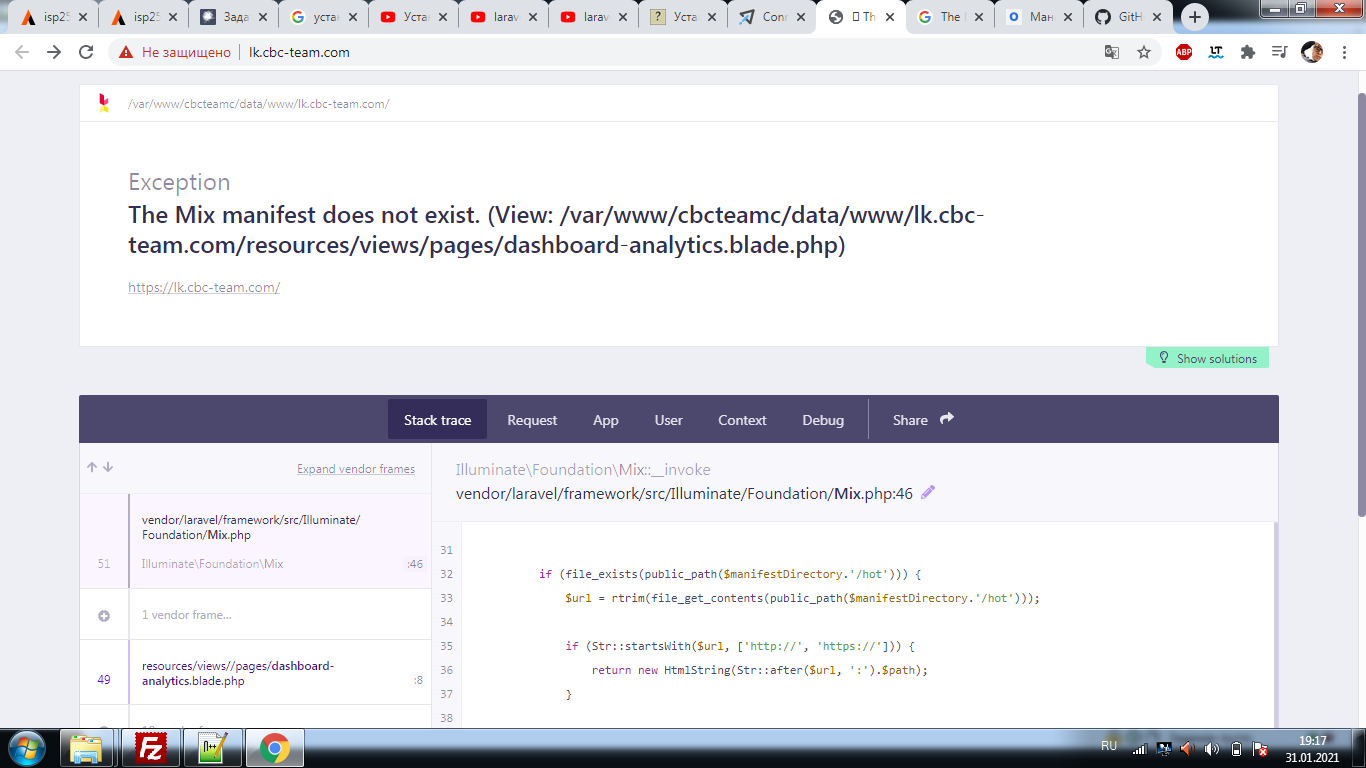Open the media control playlist icon
Viewport: 1366px width, 768px height.
click(1279, 52)
